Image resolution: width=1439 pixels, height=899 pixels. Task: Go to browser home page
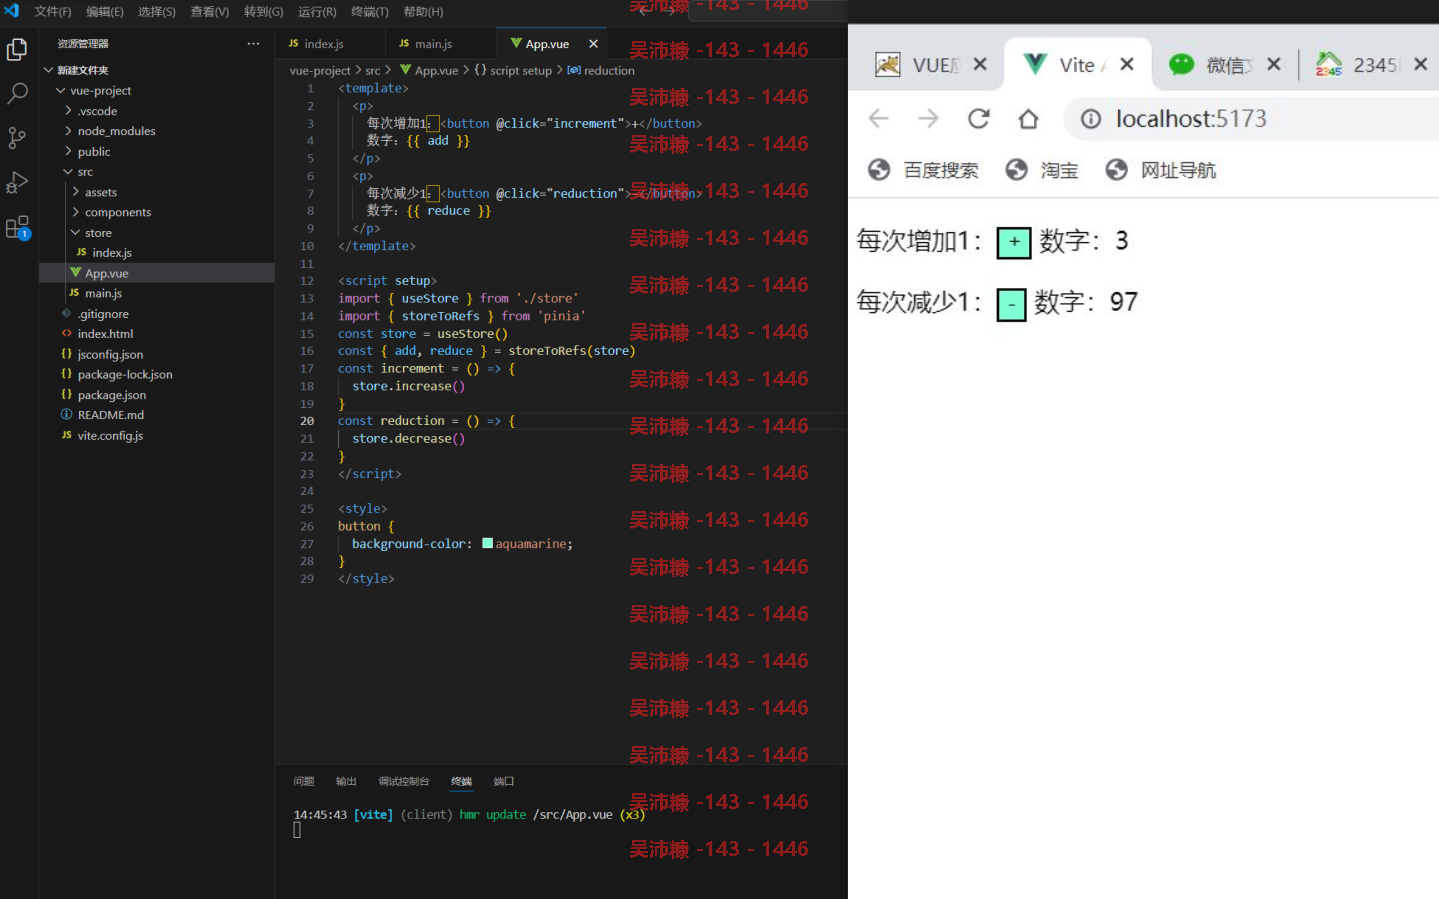pos(1028,119)
